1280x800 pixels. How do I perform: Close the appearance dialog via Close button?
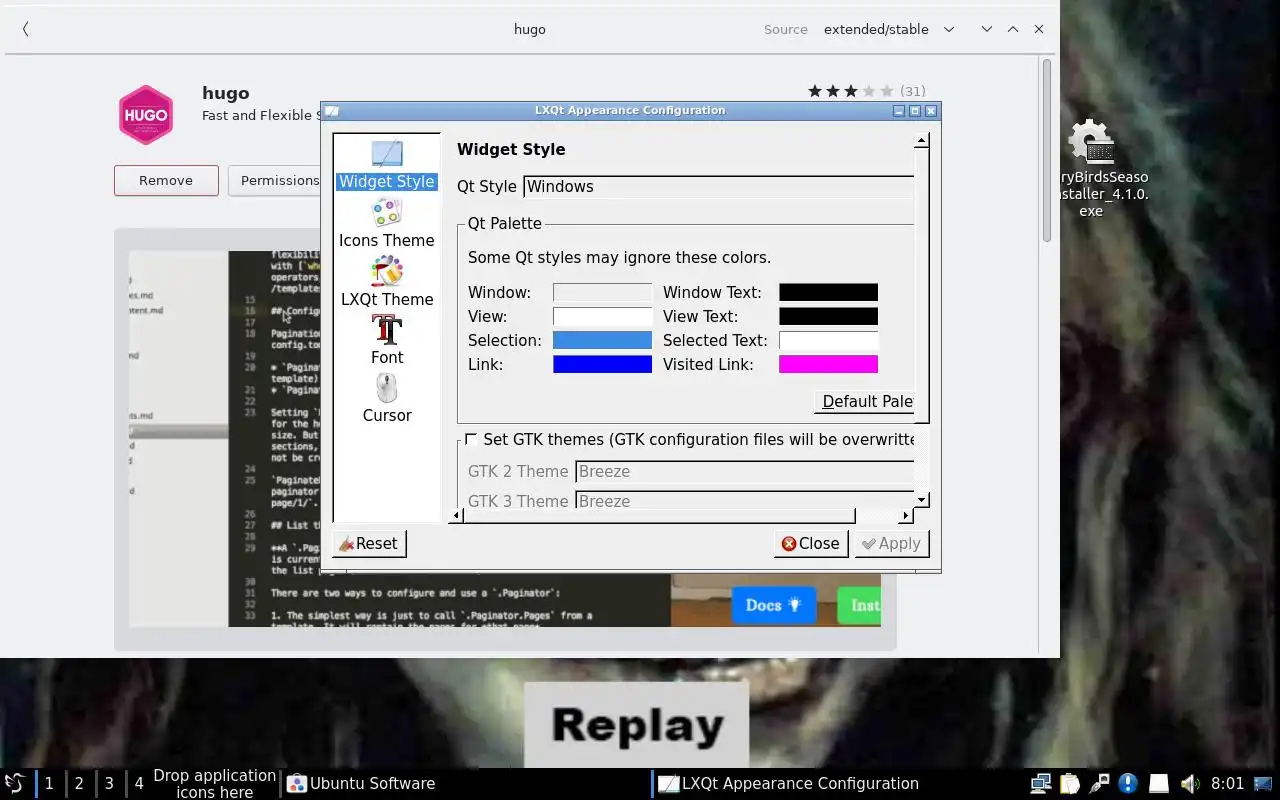coord(811,543)
